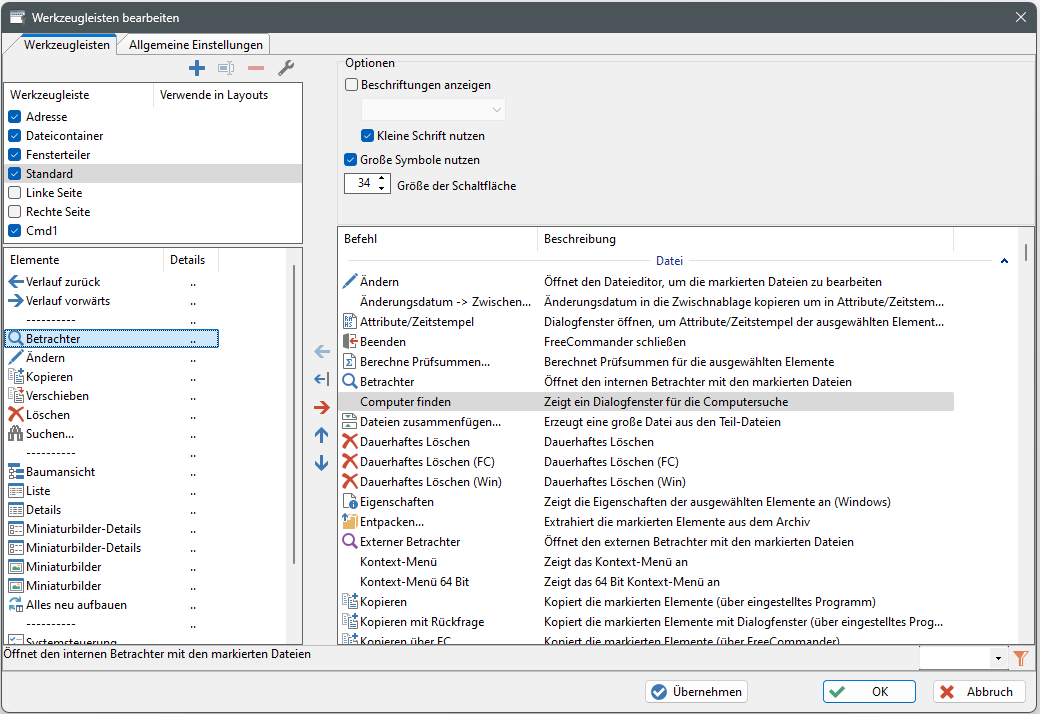This screenshot has width=1040, height=714.
Task: Move element up with blue up arrow
Action: pos(321,435)
